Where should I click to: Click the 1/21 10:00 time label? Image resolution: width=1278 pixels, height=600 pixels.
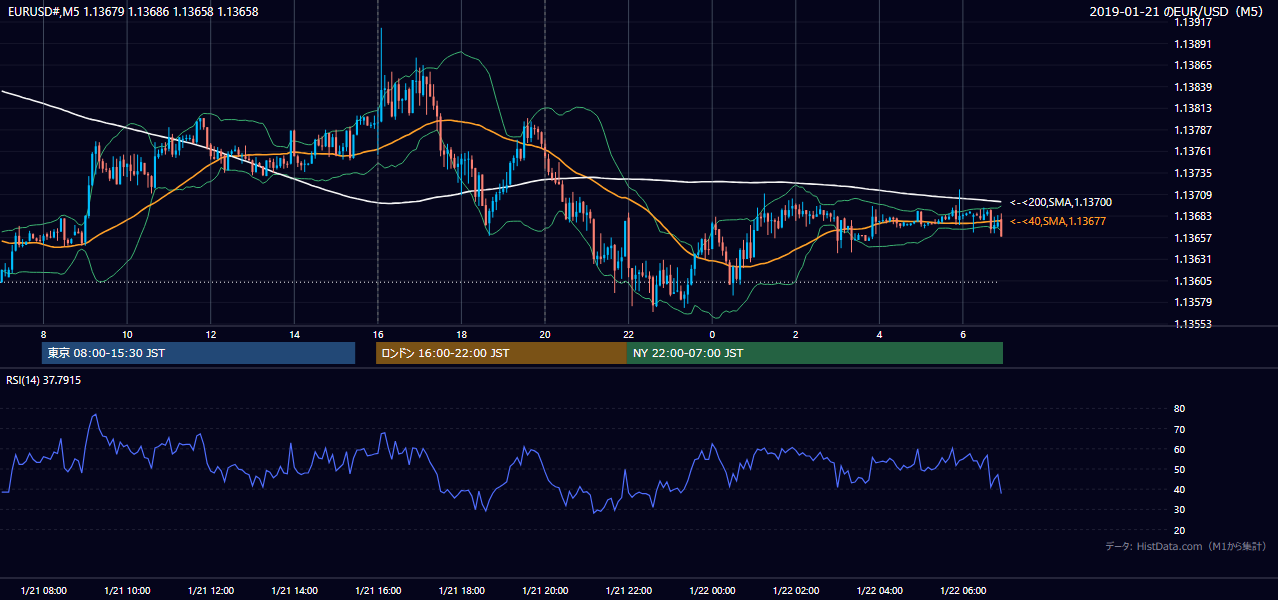pyautogui.click(x=127, y=591)
